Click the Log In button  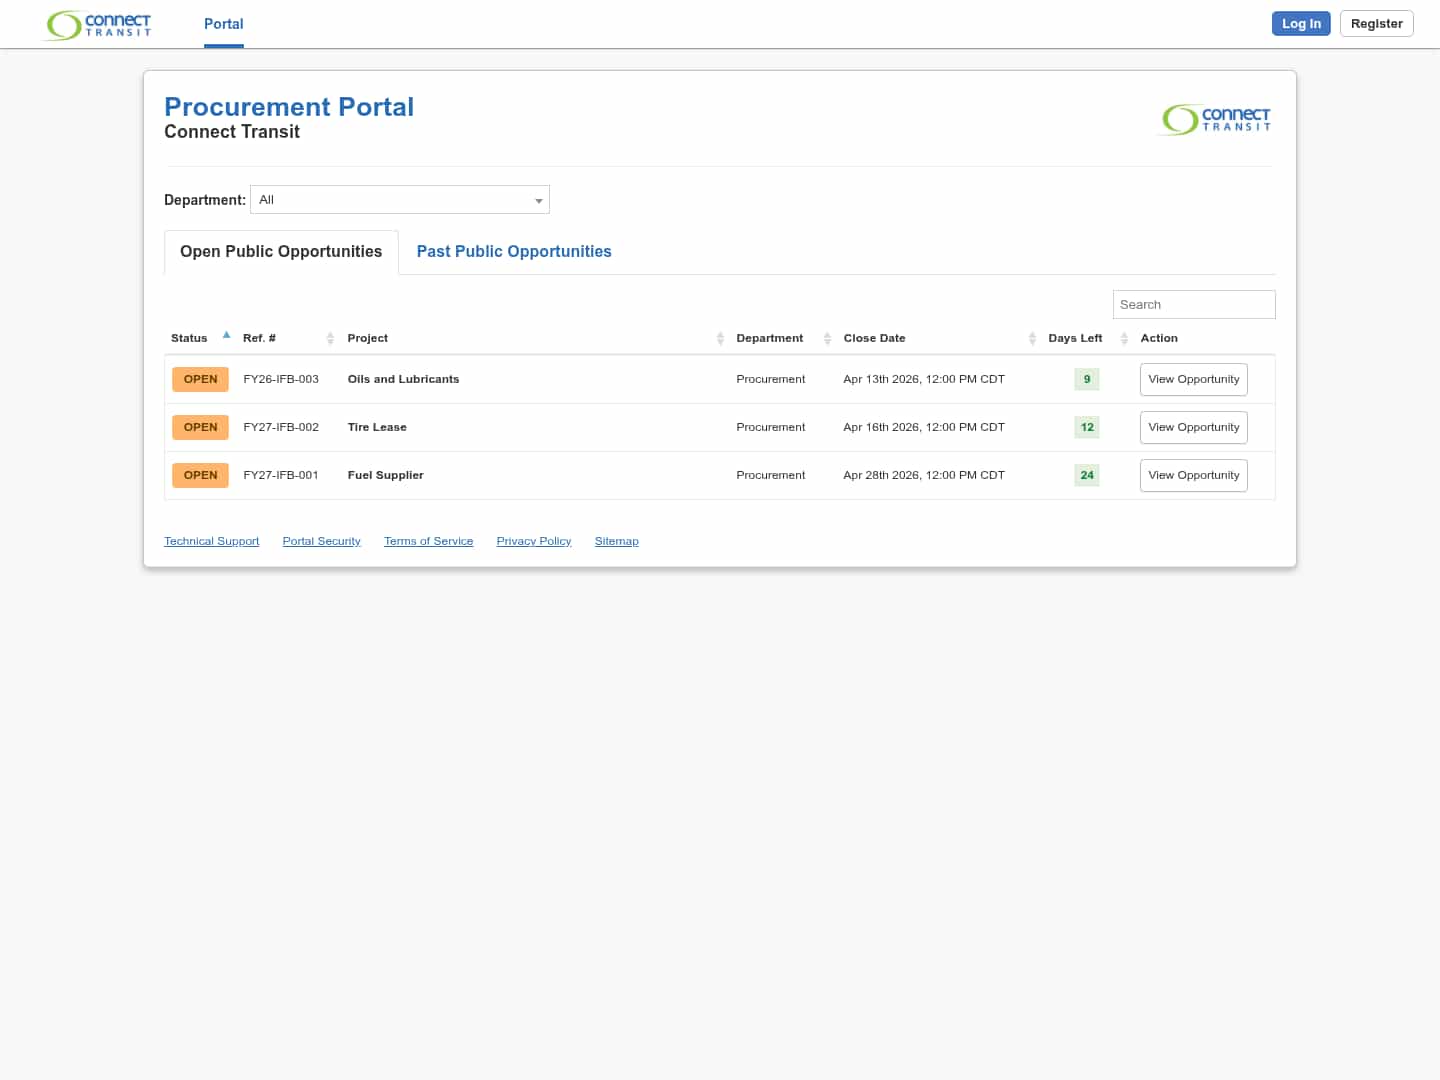pyautogui.click(x=1301, y=23)
